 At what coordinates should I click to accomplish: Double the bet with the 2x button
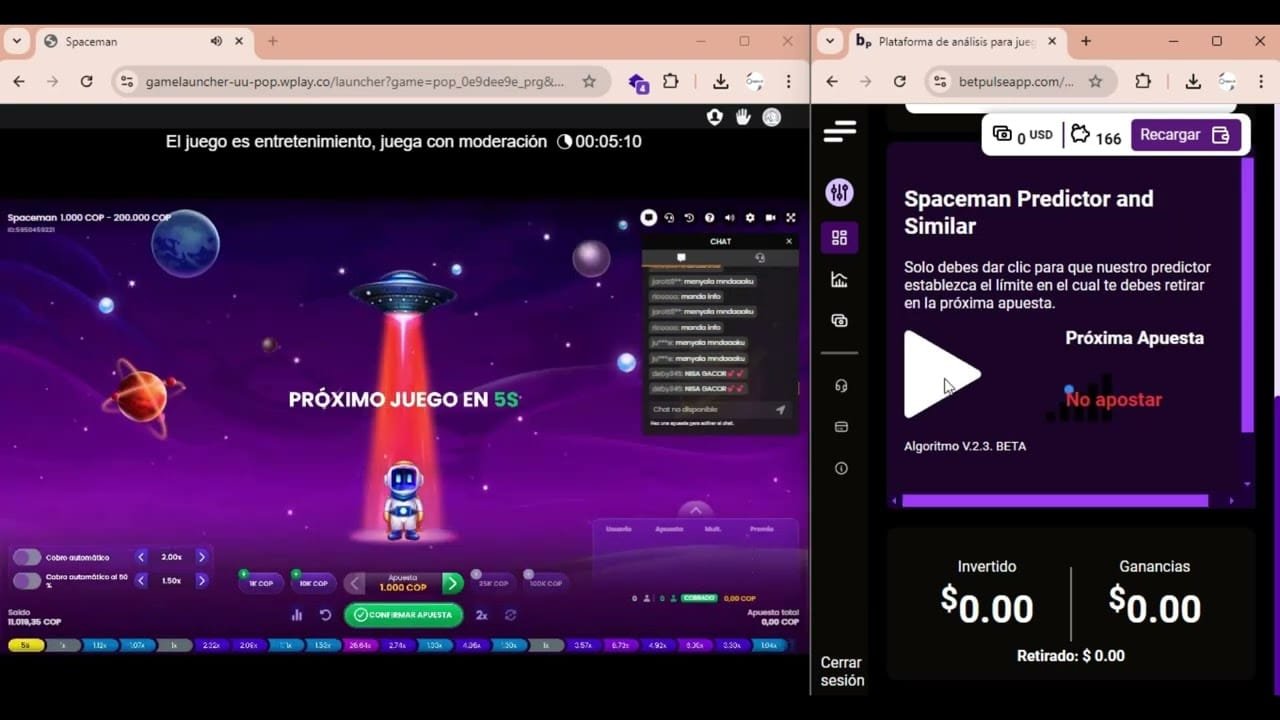[481, 615]
